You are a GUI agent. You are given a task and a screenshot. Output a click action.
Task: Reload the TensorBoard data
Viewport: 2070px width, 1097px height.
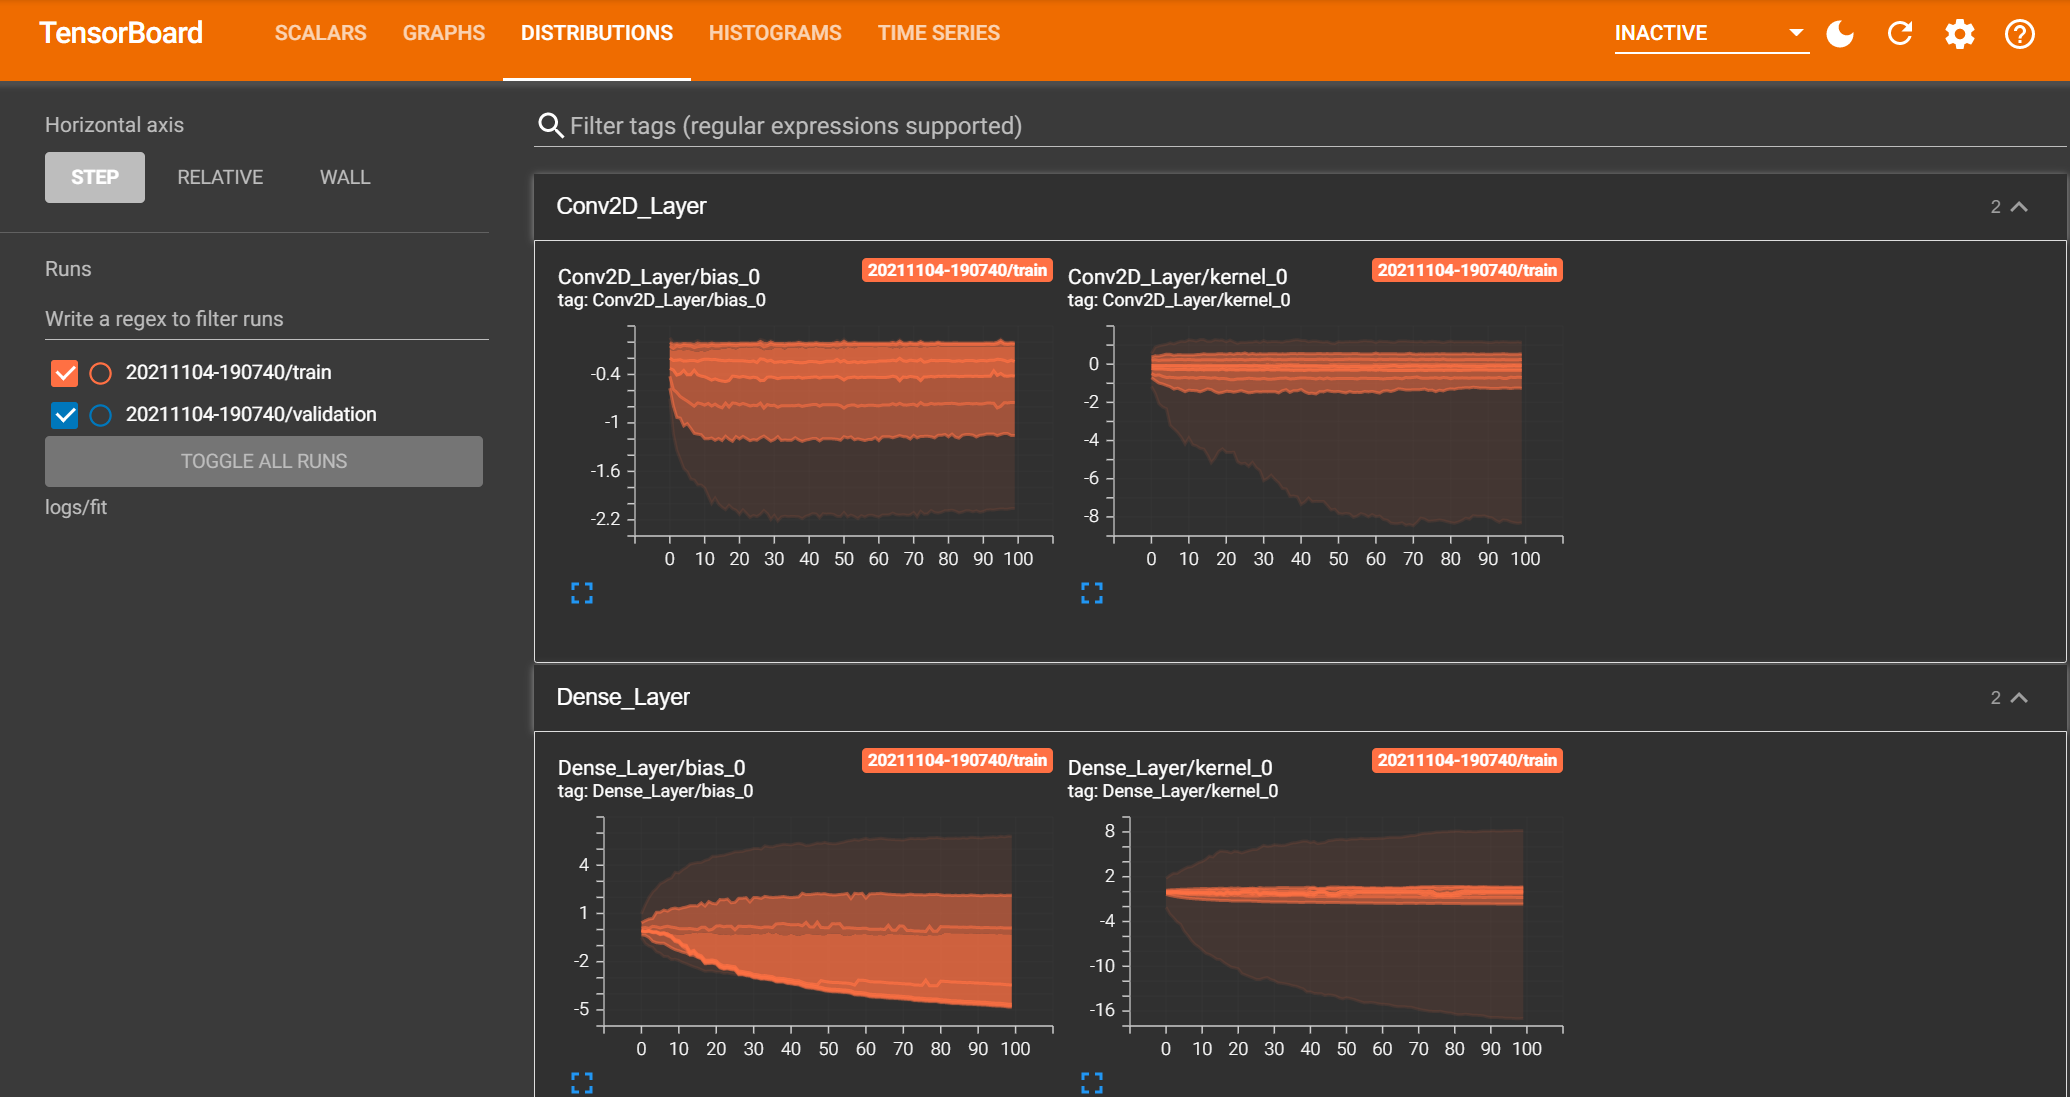click(x=1900, y=33)
